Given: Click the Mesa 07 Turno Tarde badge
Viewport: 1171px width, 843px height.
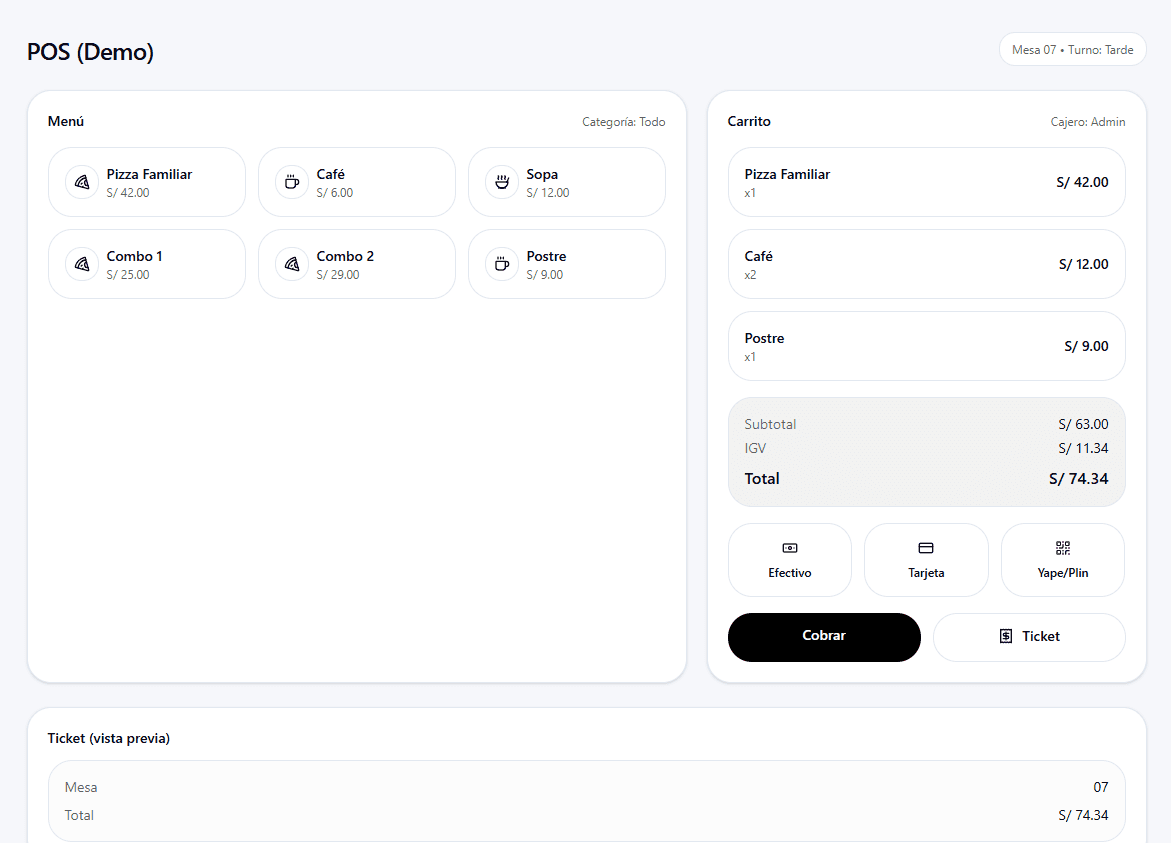Looking at the screenshot, I should click(1072, 50).
